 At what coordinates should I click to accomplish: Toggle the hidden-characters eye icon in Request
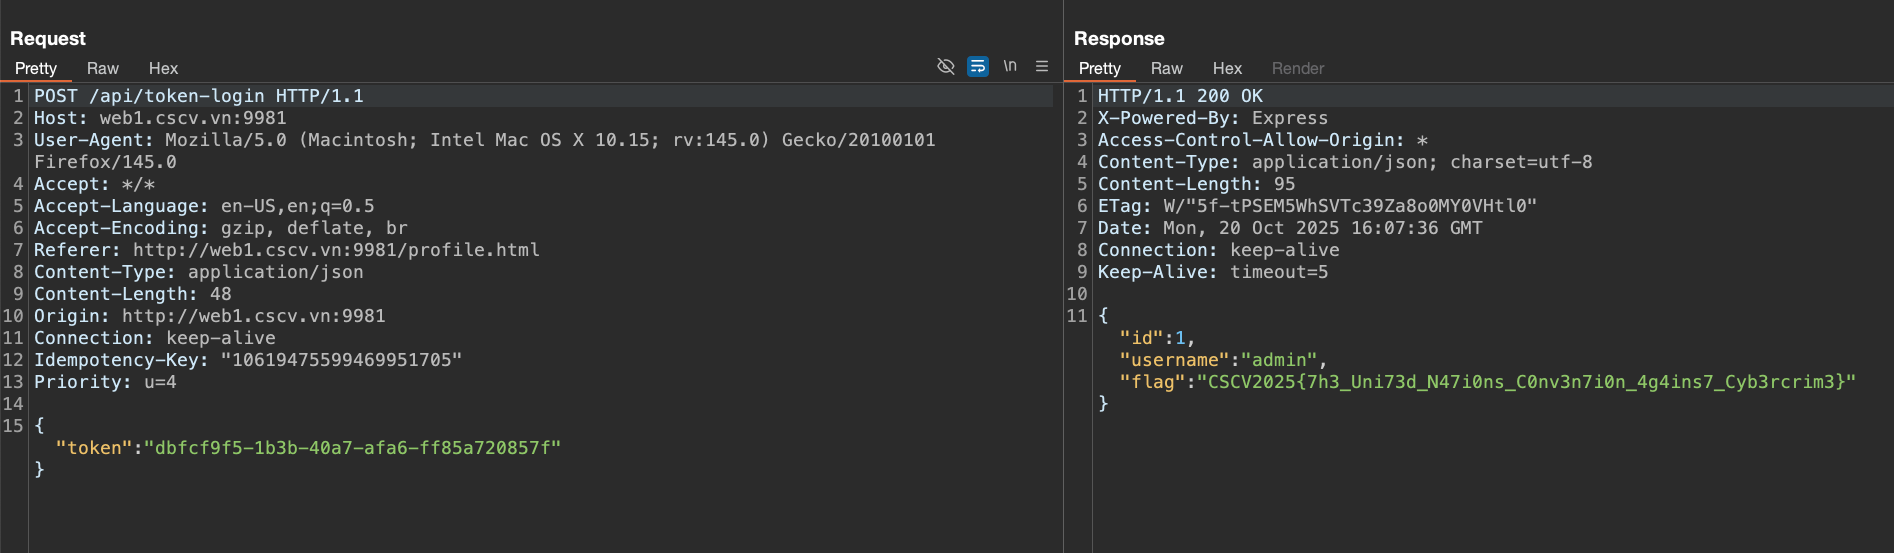945,67
